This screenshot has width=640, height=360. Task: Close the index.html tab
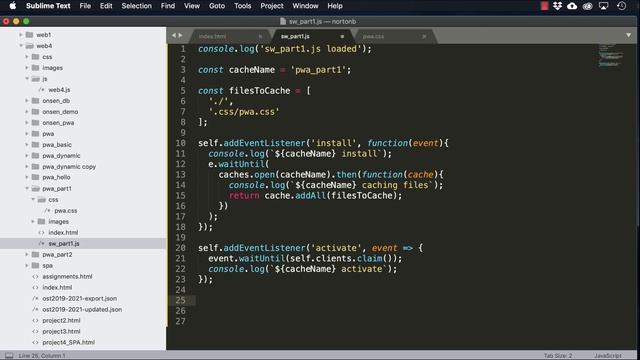point(260,36)
